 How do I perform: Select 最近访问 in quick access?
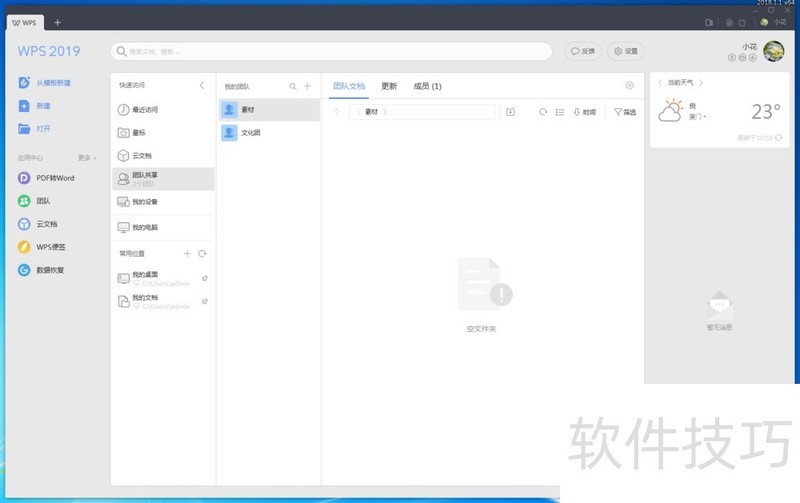(163, 110)
